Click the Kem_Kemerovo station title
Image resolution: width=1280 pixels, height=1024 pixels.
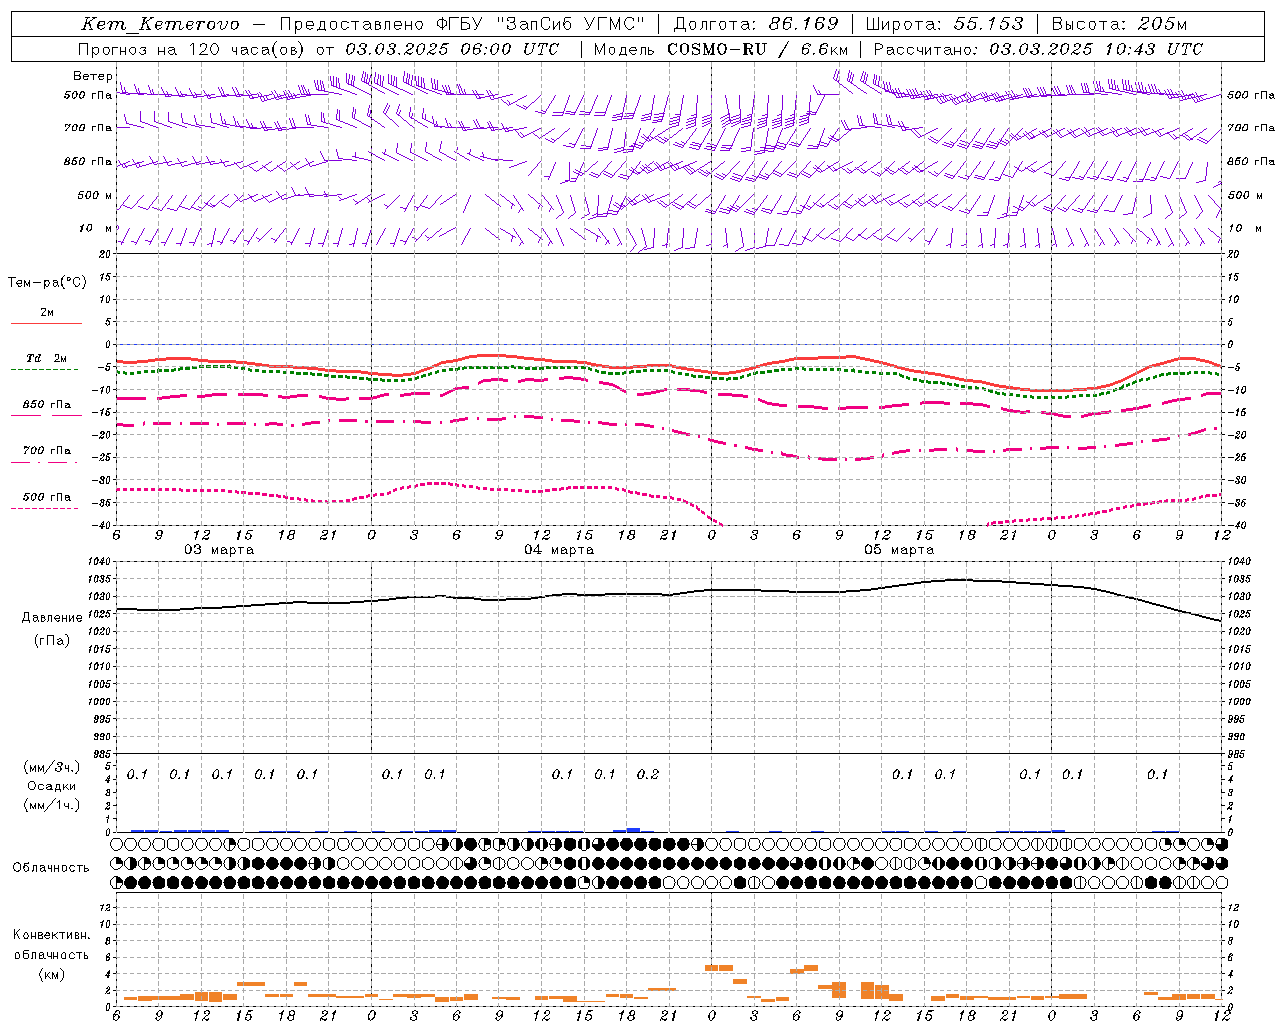(x=161, y=24)
